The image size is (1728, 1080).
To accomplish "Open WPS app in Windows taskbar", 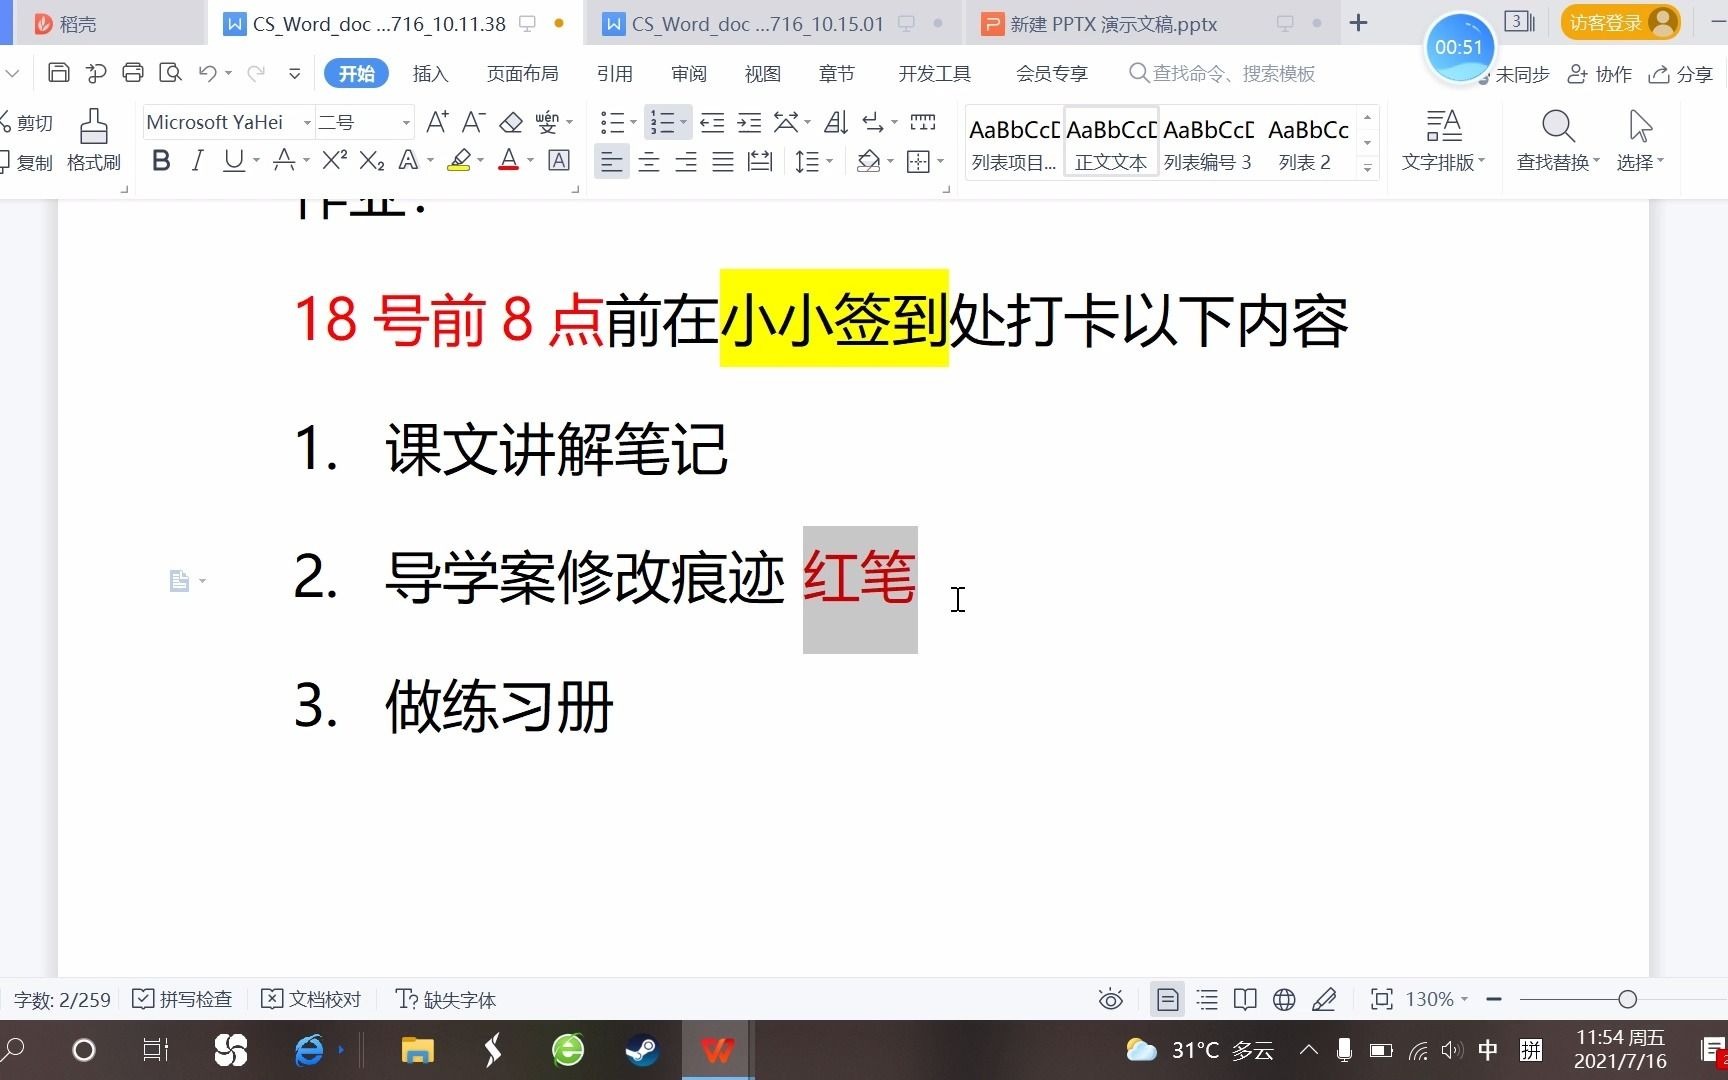I will coord(717,1050).
